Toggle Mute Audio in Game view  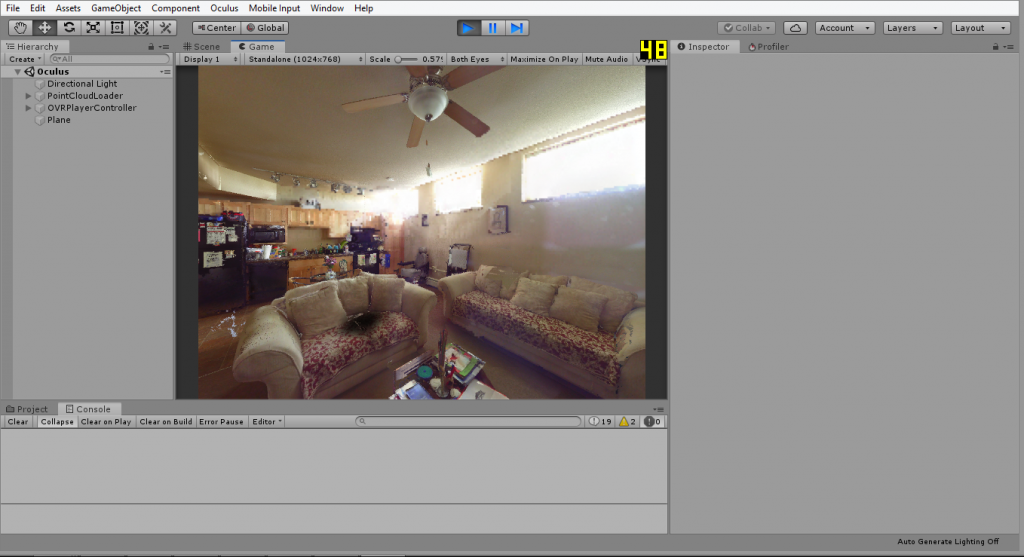coord(606,59)
